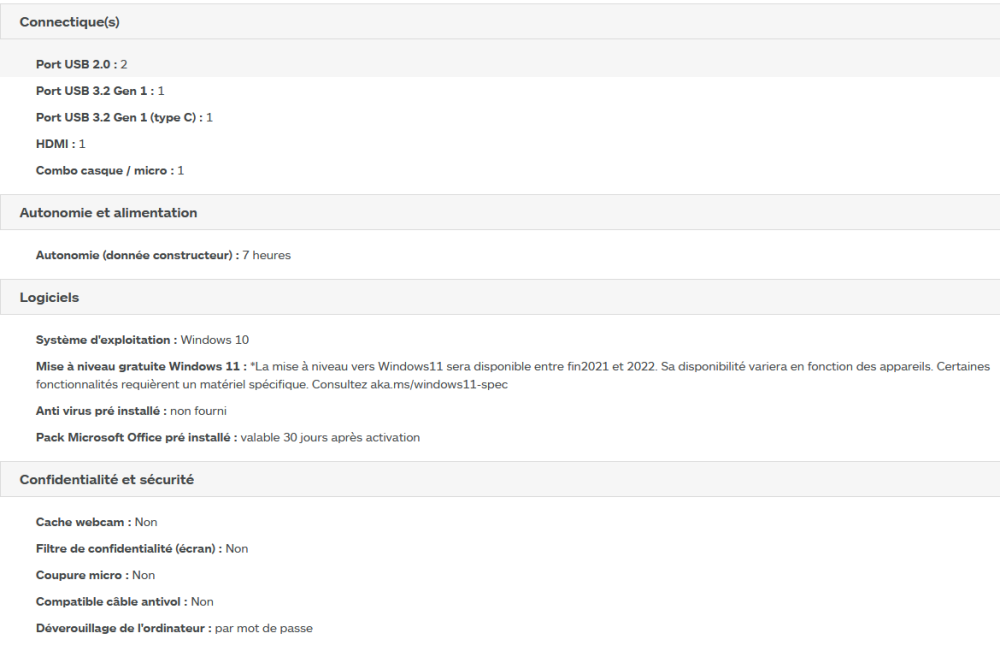Collapse the Autonomie et alimentation section
The image size is (1000, 651).
pyautogui.click(x=108, y=213)
